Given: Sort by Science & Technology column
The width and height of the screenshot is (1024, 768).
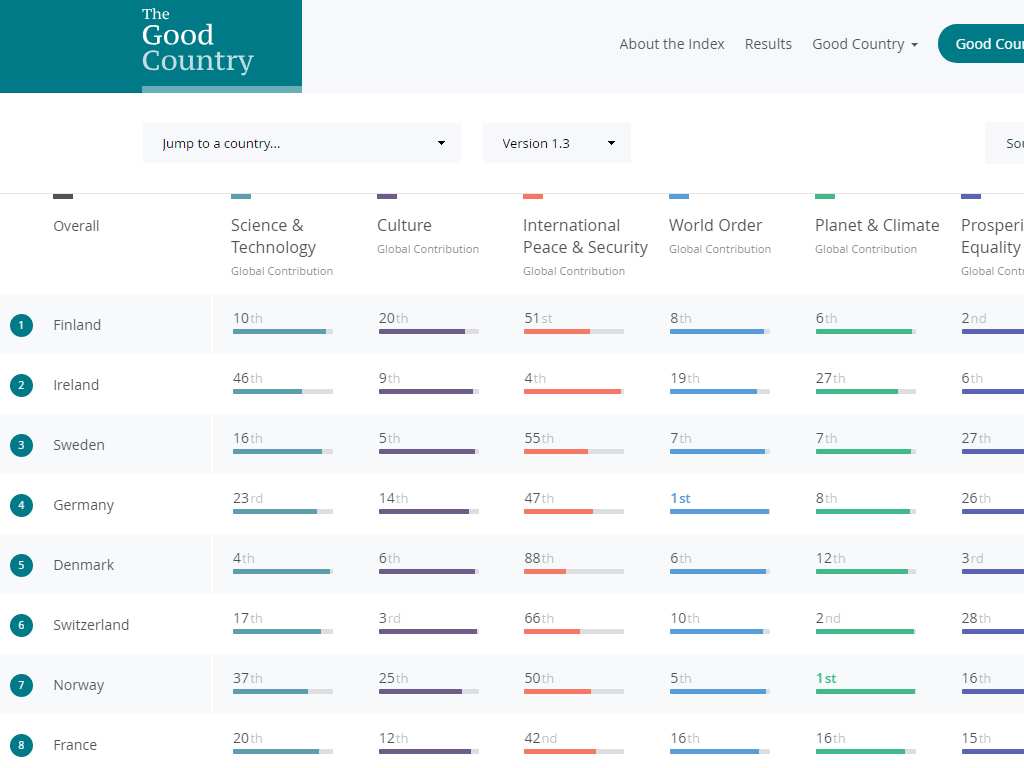Looking at the screenshot, I should (x=273, y=236).
